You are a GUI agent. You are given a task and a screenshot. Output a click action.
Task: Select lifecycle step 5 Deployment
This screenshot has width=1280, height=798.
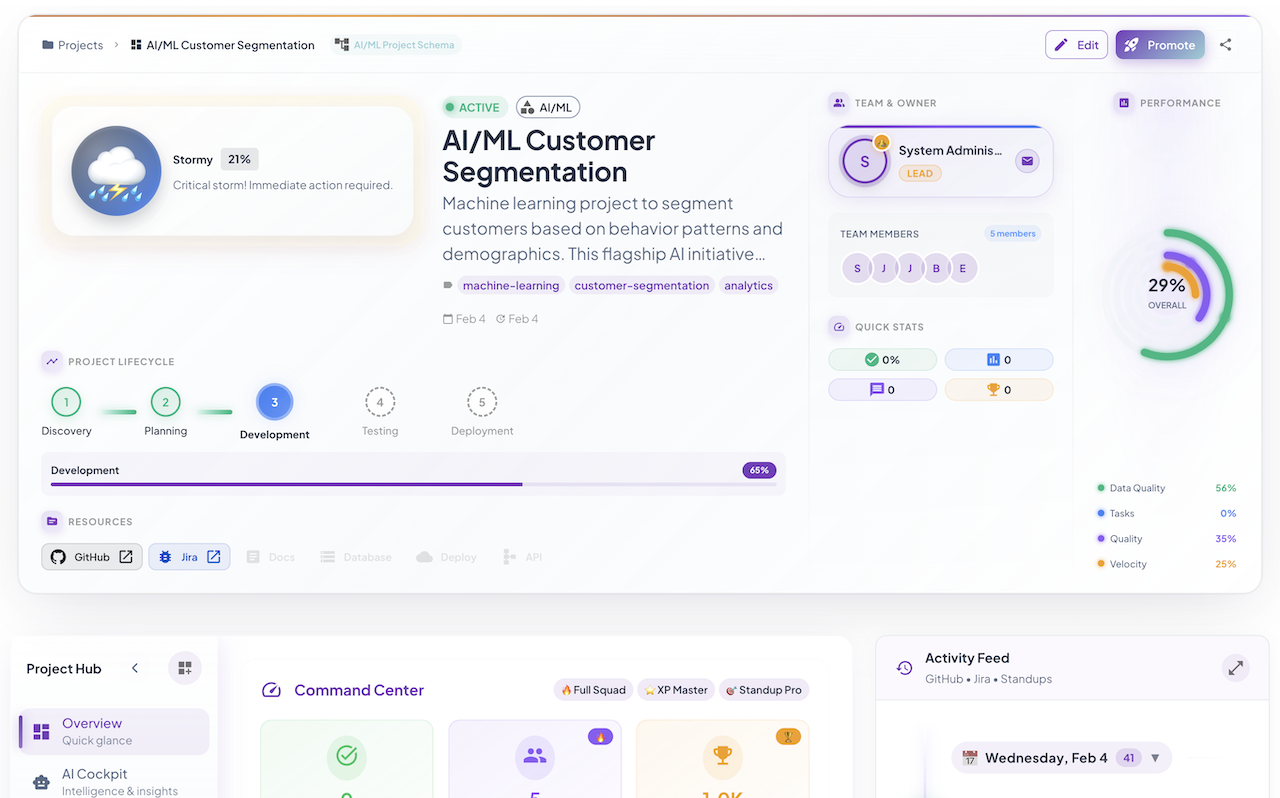click(482, 403)
